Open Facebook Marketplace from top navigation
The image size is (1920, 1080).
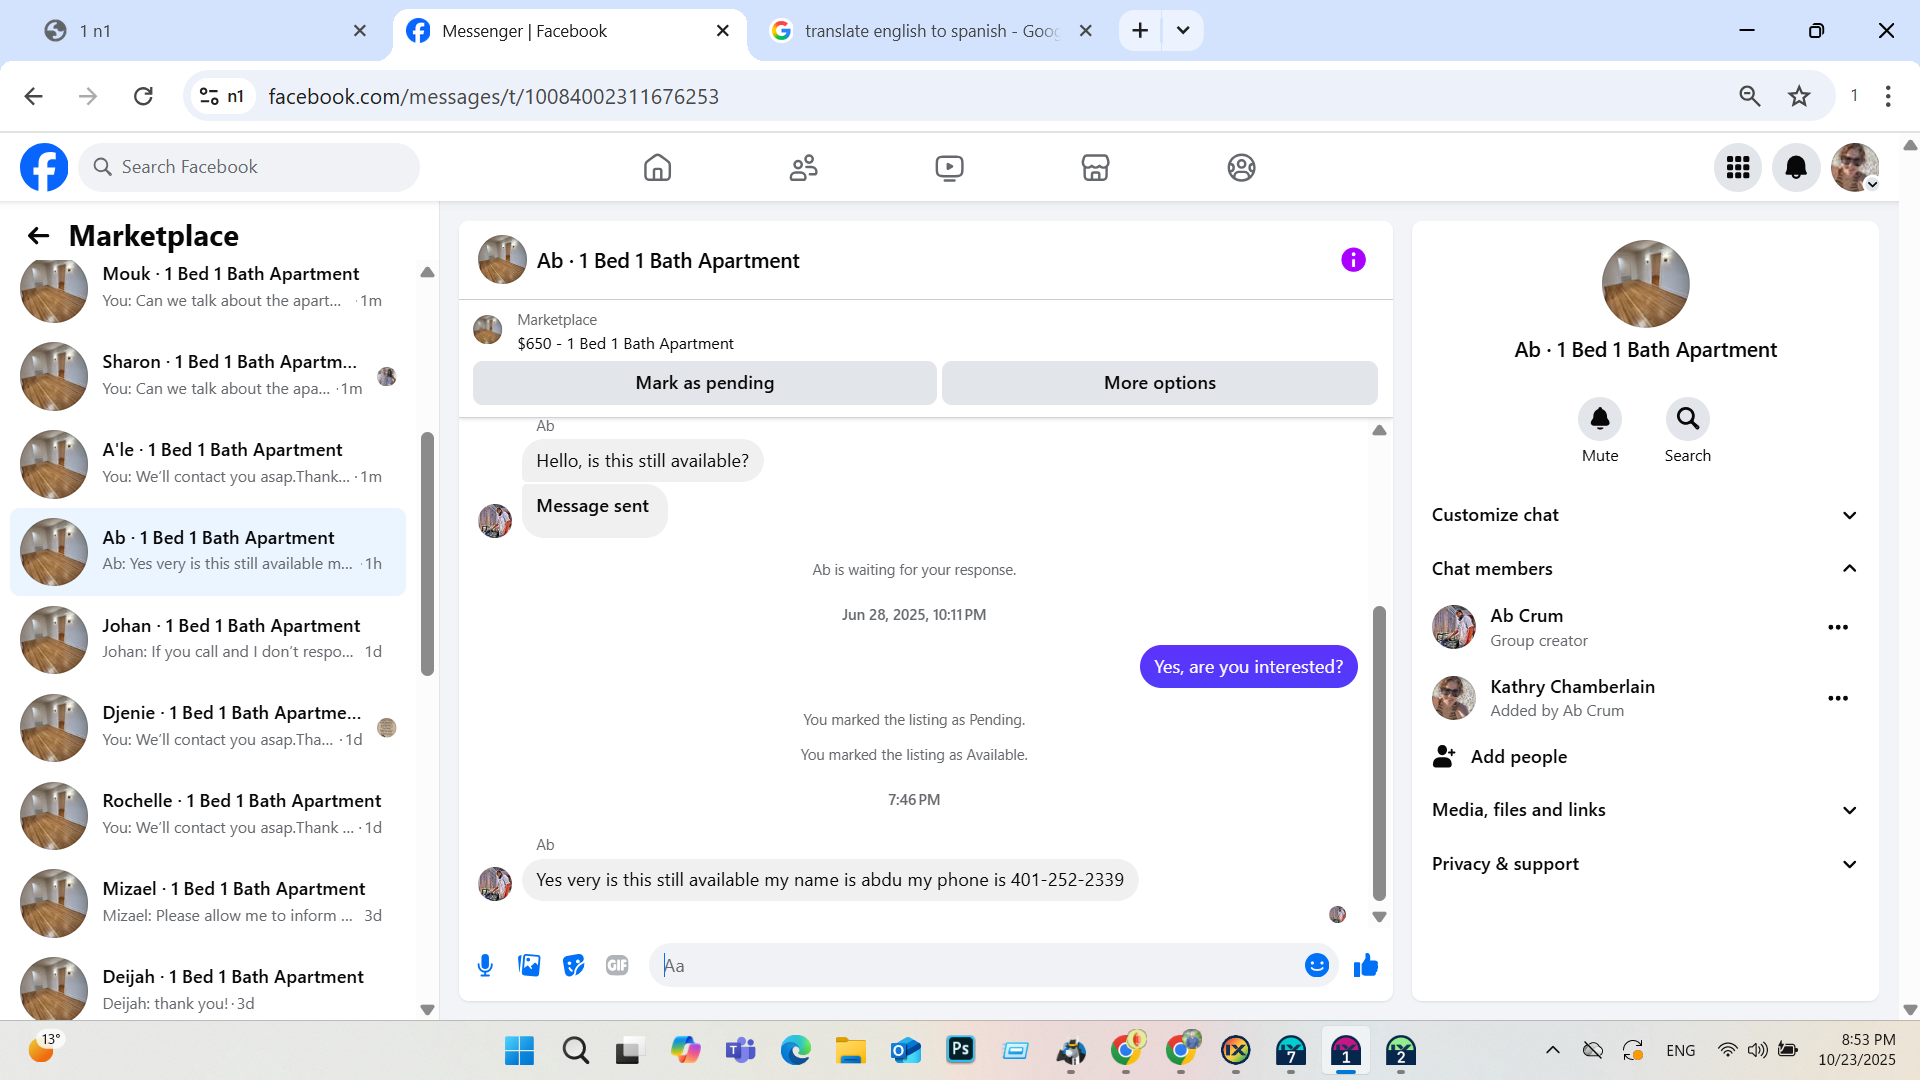pyautogui.click(x=1095, y=167)
